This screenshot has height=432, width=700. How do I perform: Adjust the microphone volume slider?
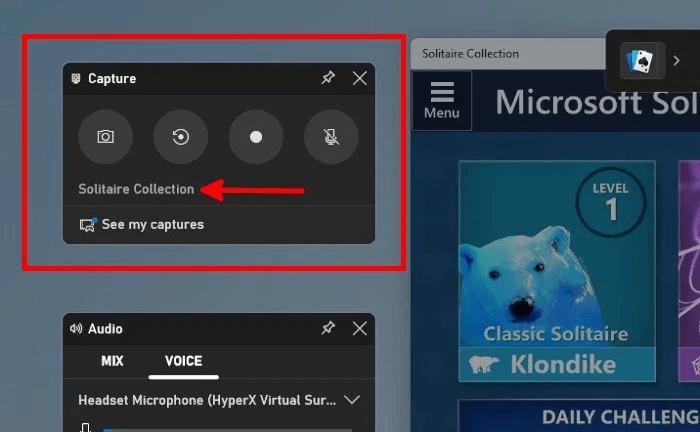(x=227, y=430)
